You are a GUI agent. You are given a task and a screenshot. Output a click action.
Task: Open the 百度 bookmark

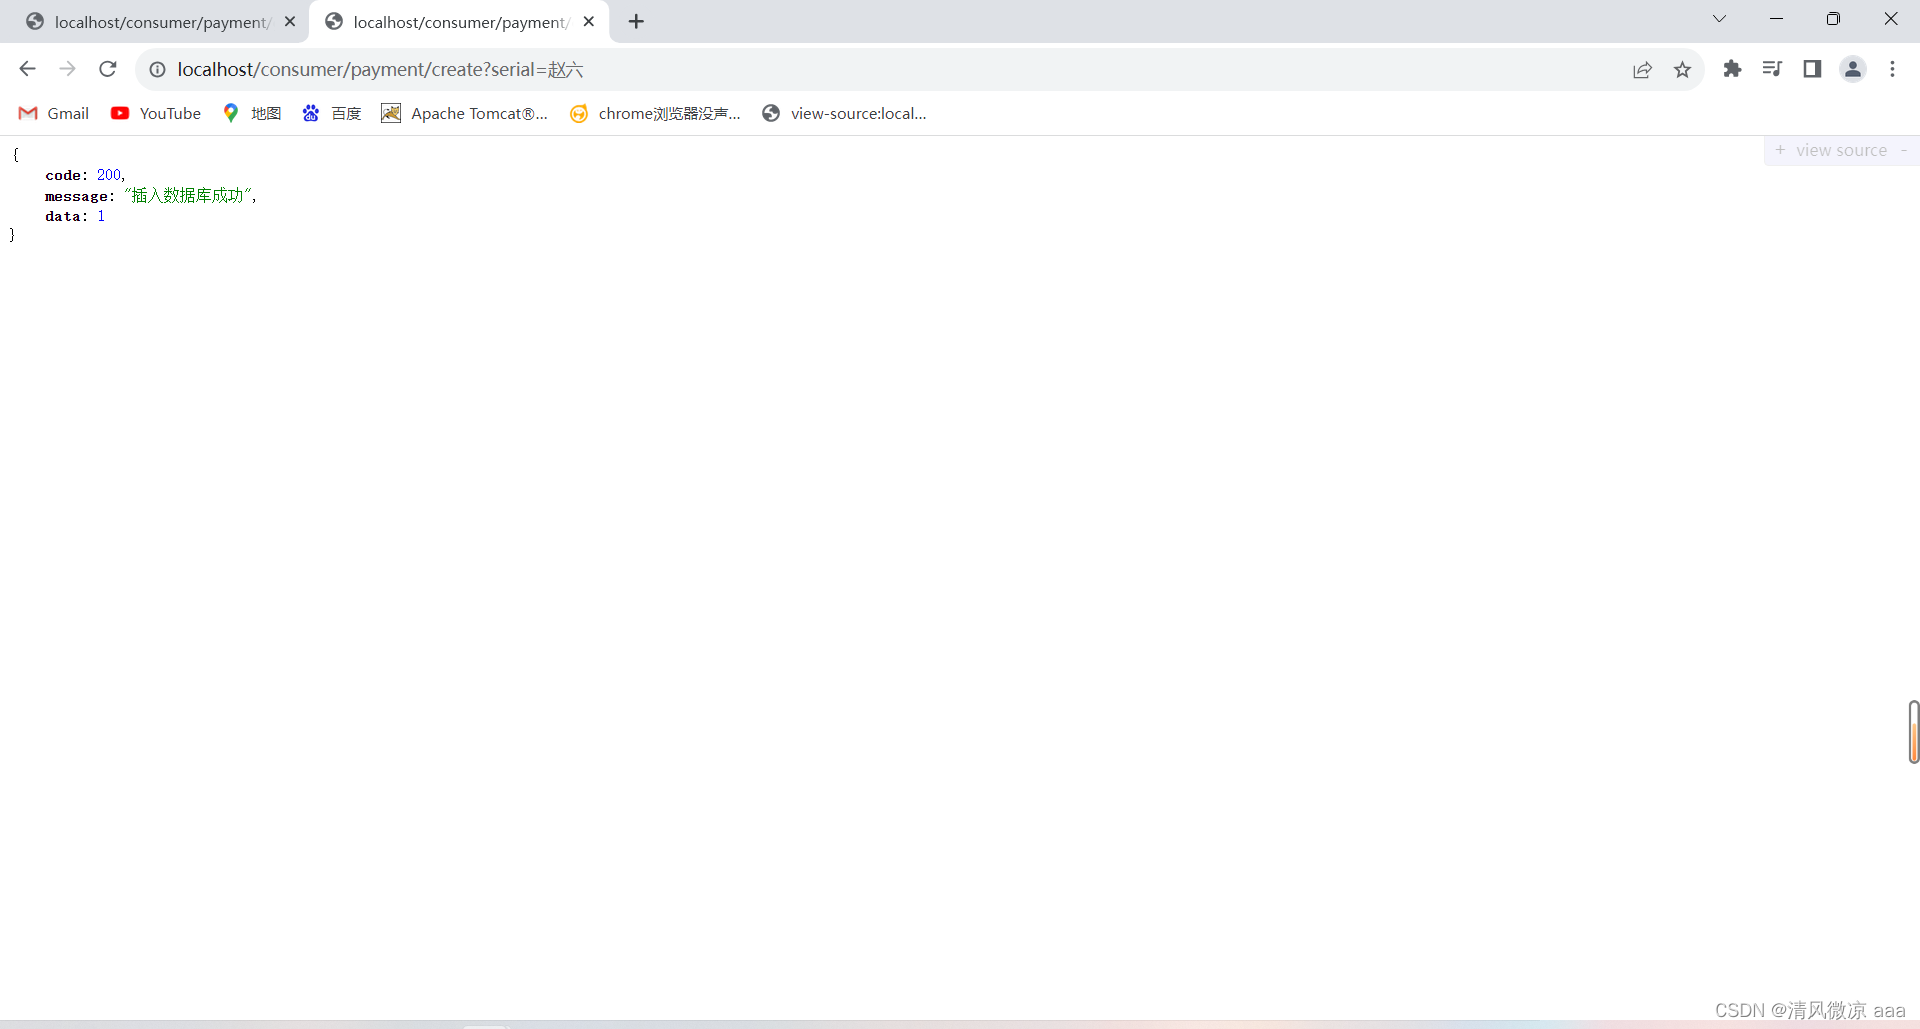(332, 113)
